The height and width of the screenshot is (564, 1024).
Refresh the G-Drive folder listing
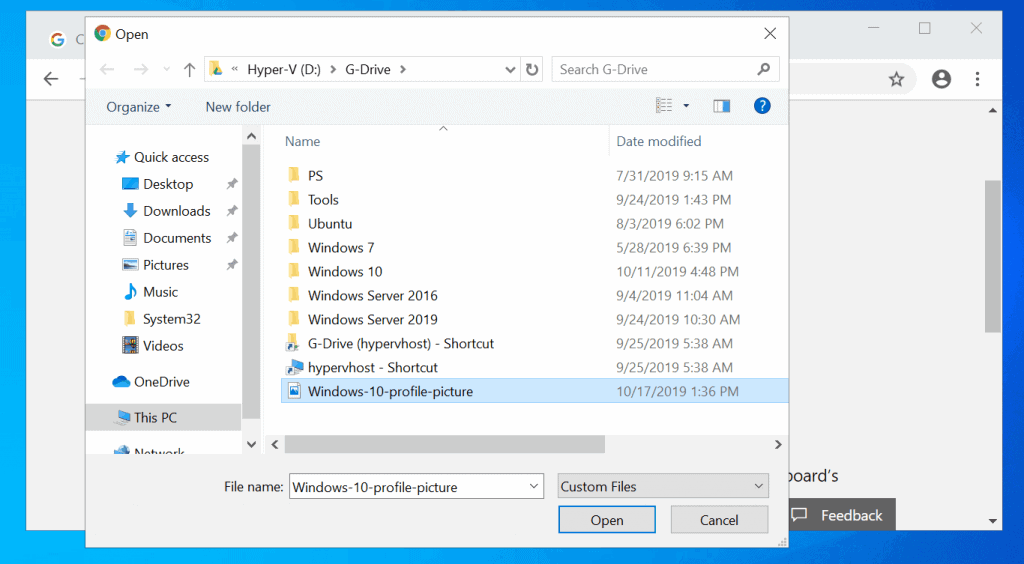532,69
